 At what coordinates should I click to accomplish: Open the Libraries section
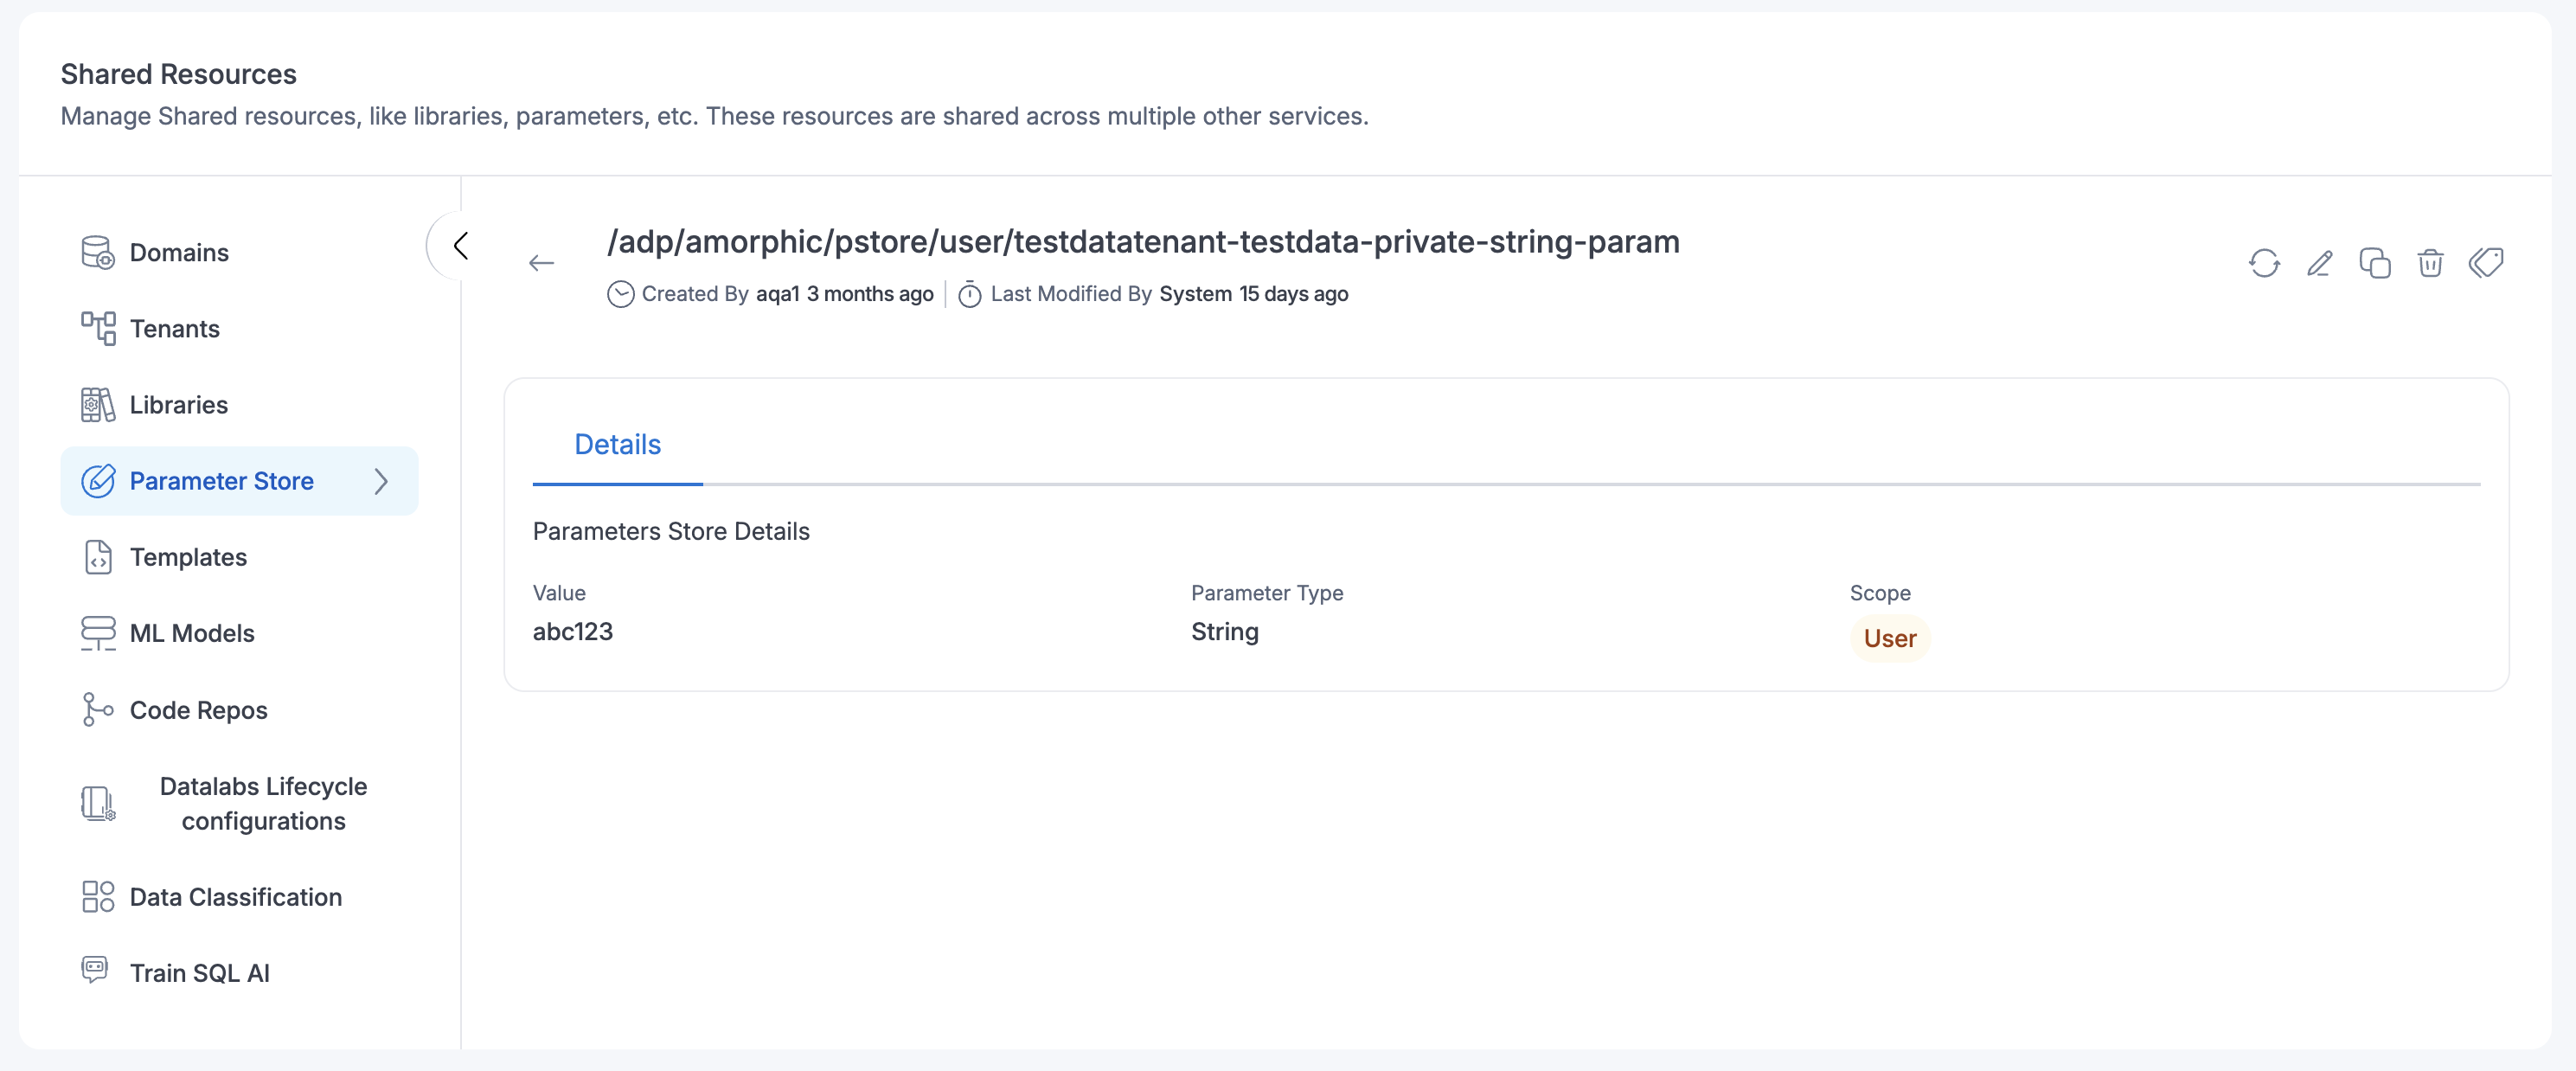[x=179, y=404]
